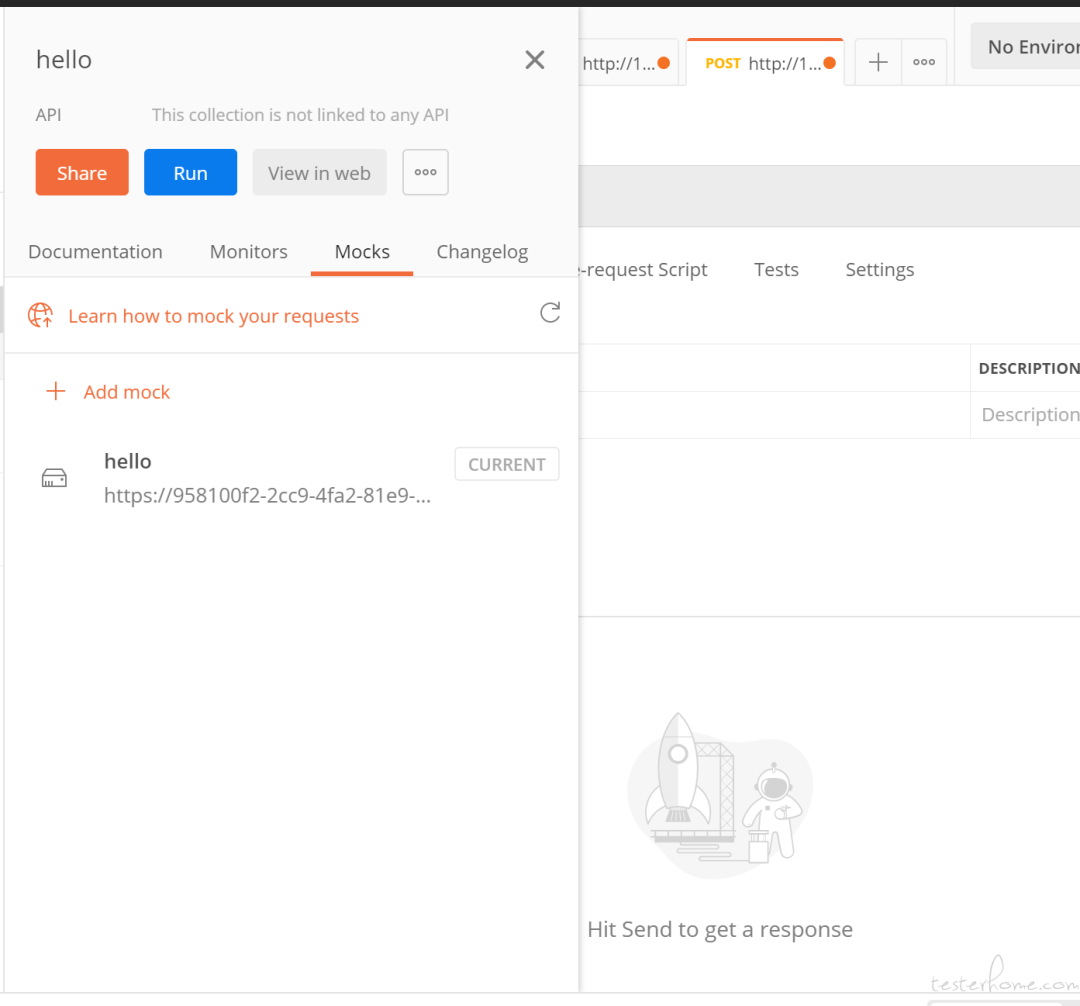This screenshot has width=1080, height=1006.
Task: Click the refresh mocks icon
Action: [550, 313]
